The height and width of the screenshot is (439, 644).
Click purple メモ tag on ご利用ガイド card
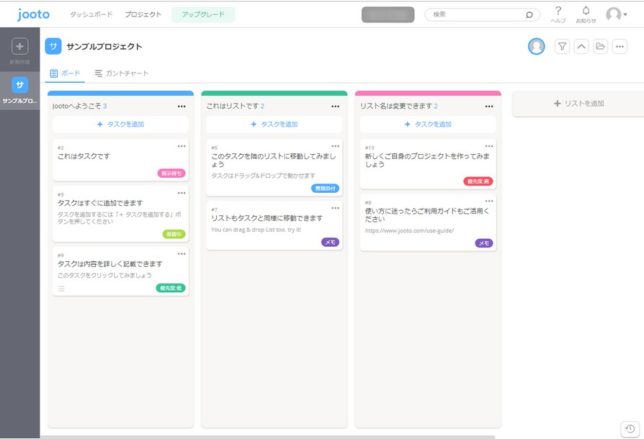click(484, 243)
